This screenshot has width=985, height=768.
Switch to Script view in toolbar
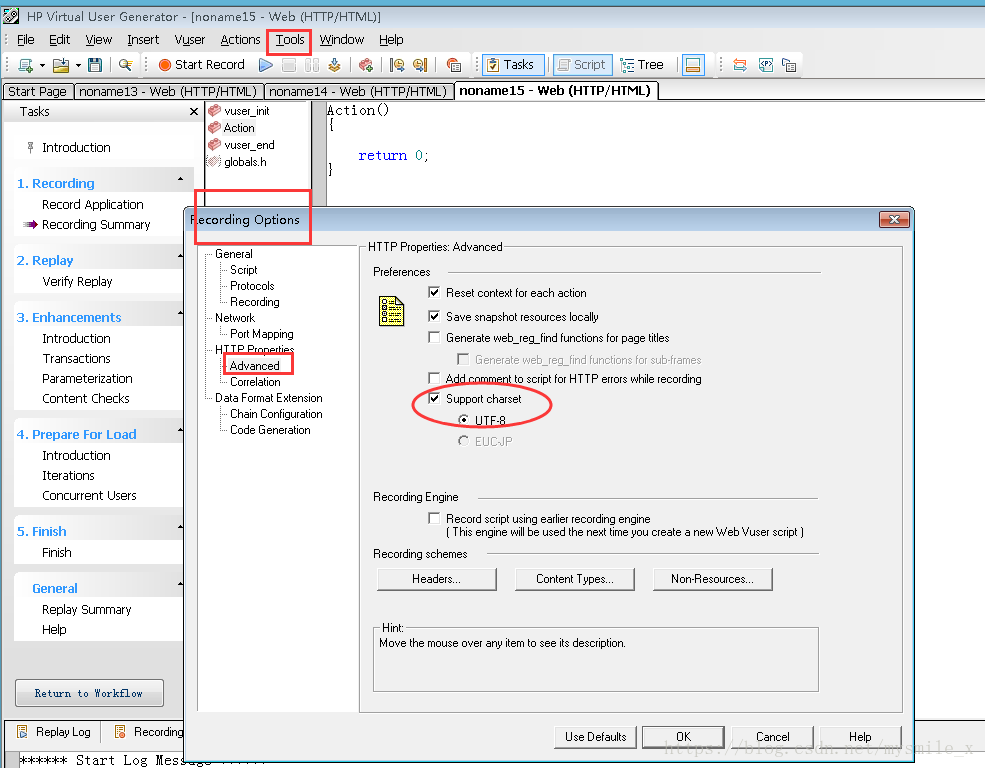(582, 65)
